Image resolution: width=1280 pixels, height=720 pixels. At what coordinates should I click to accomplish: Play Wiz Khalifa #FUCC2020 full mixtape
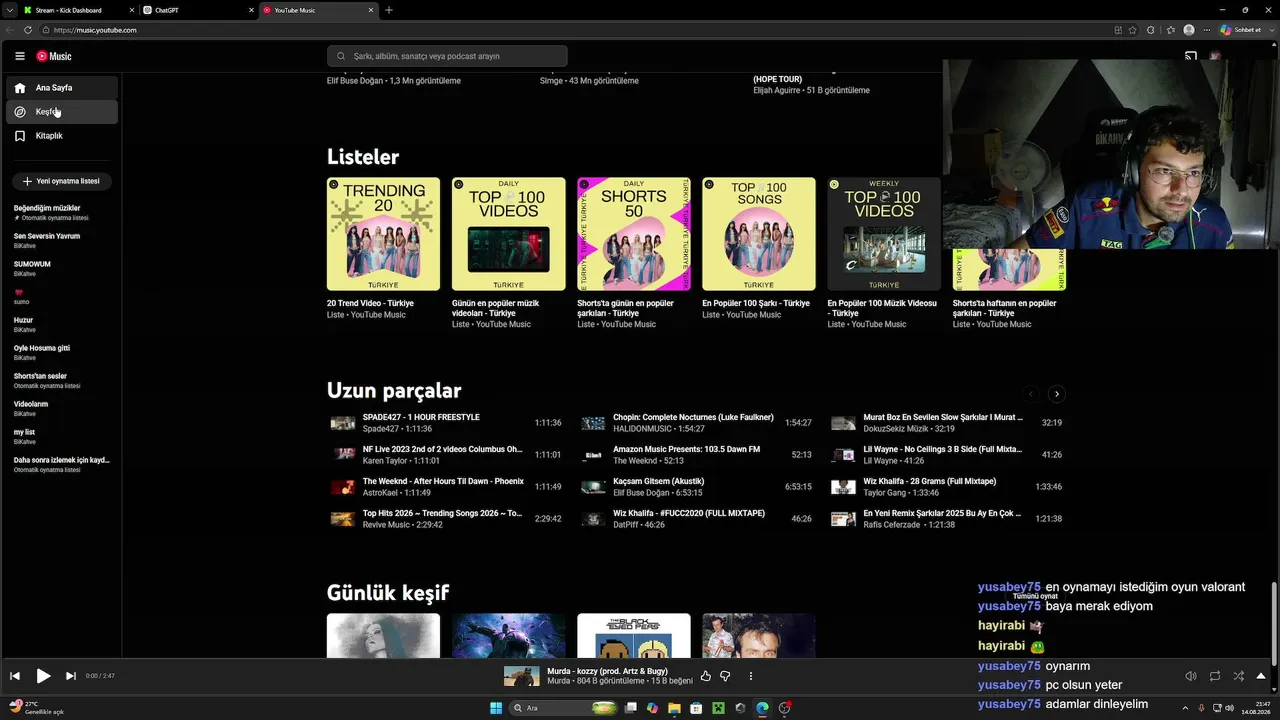point(696,519)
